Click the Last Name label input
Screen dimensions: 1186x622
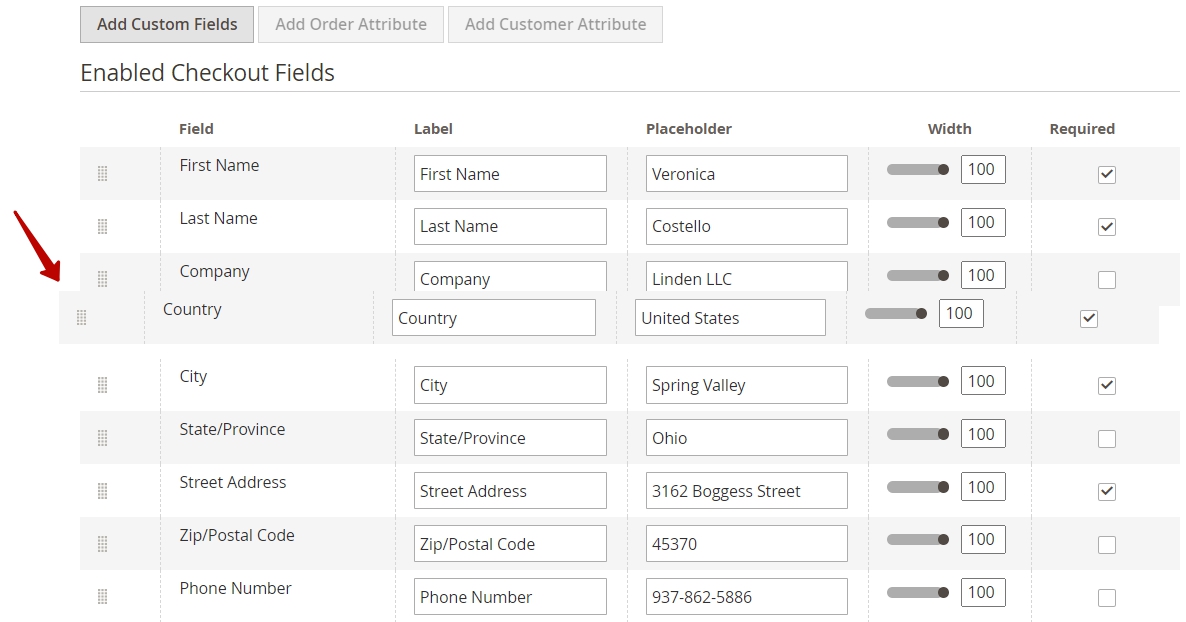(510, 226)
